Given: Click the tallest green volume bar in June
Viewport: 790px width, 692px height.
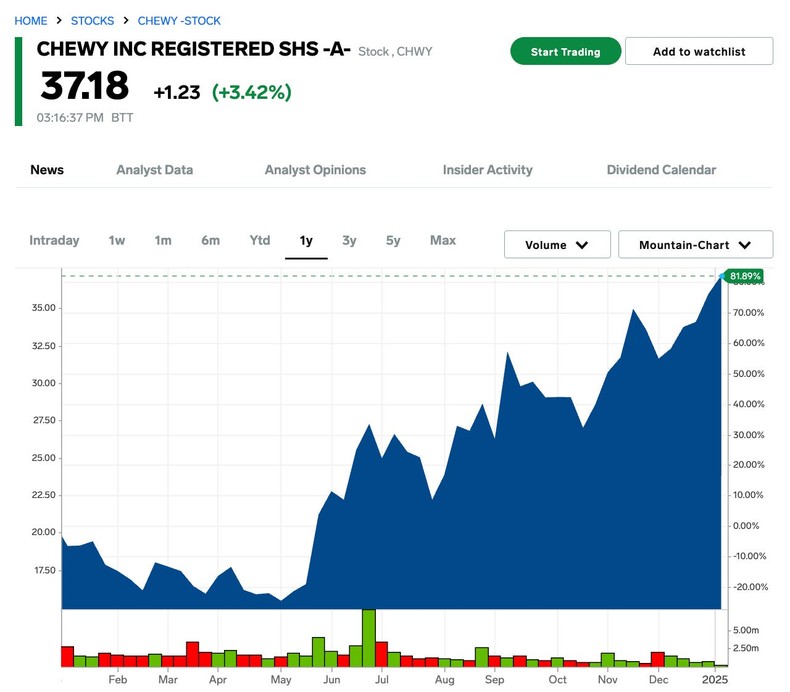Looking at the screenshot, I should (x=368, y=638).
